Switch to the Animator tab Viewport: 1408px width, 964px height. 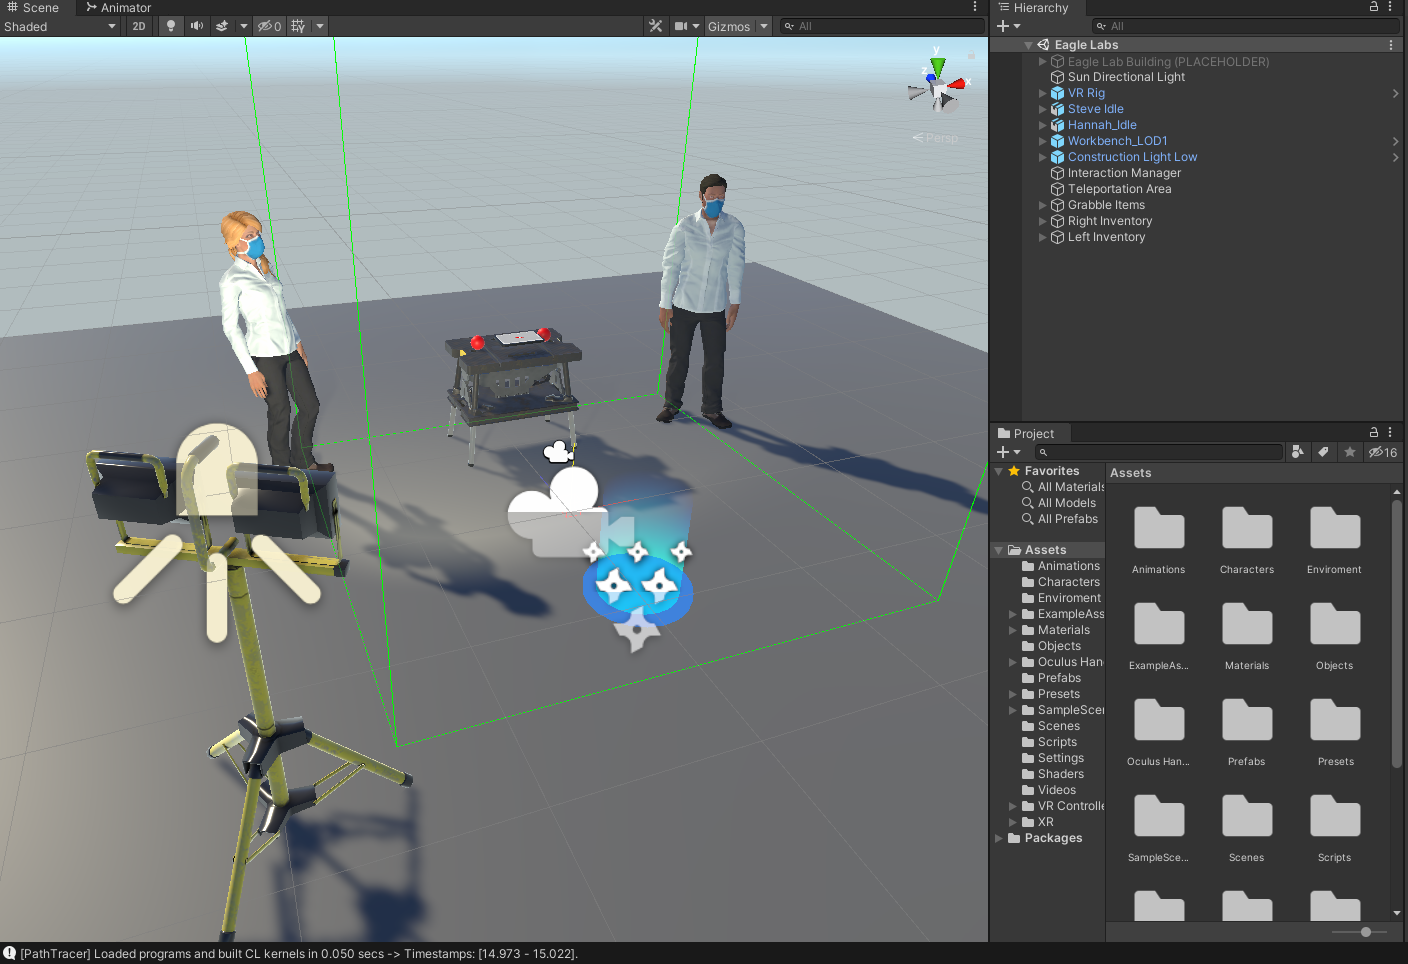click(117, 7)
